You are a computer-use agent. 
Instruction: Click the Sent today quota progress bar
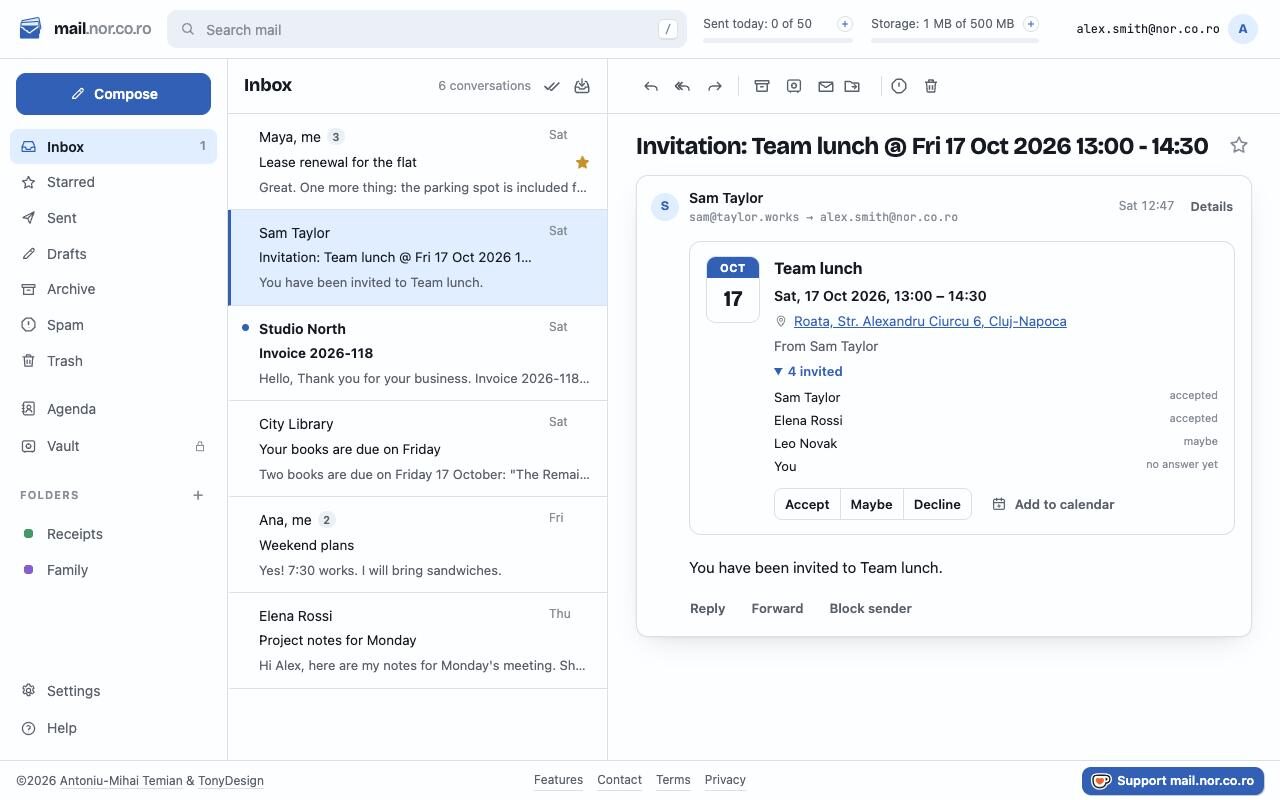click(x=778, y=40)
